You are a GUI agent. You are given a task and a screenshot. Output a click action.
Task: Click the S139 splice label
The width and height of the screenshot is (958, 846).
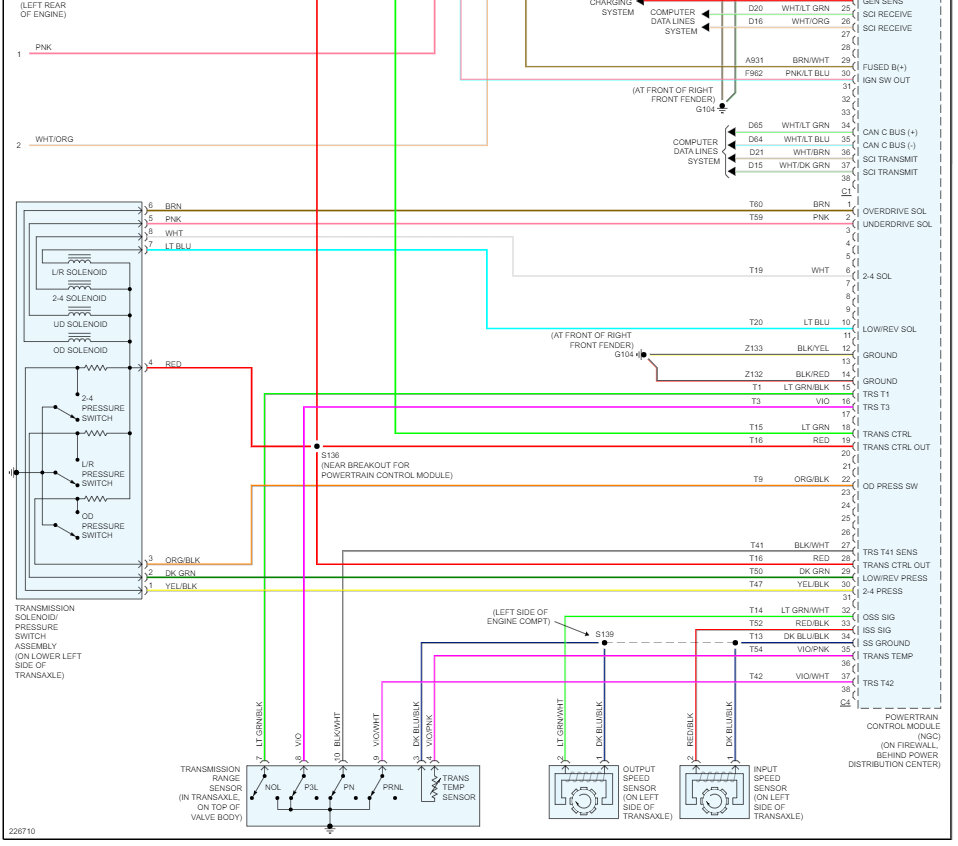pos(604,634)
